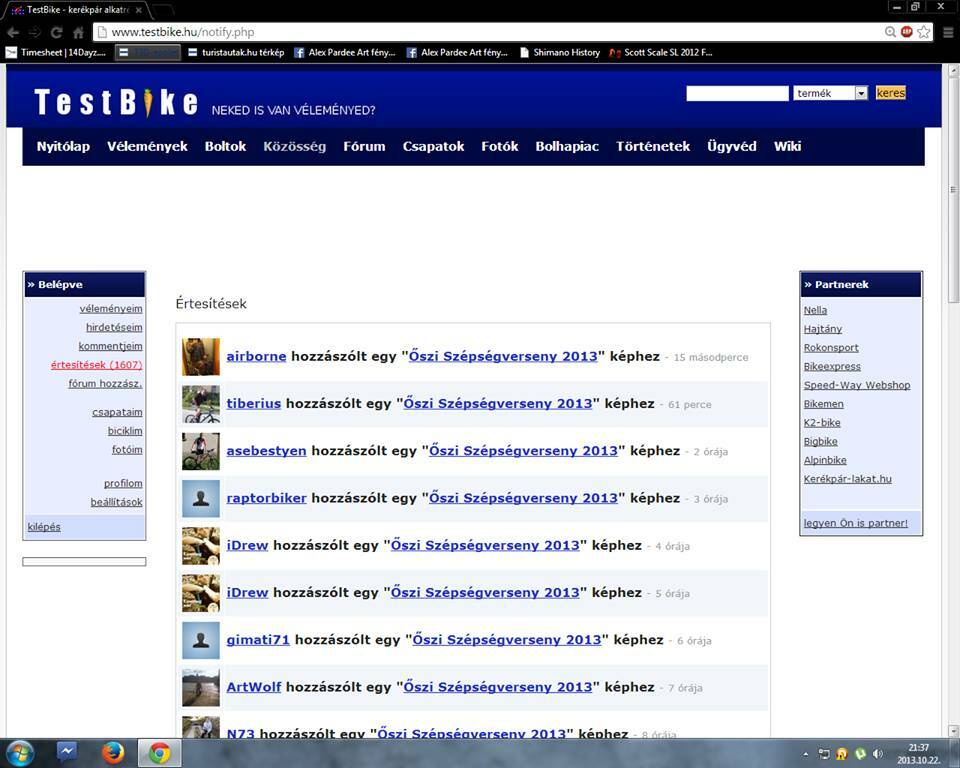The width and height of the screenshot is (960, 768).
Task: Open the 'Scott Scale SL 2012' bookmark
Action: coord(661,52)
